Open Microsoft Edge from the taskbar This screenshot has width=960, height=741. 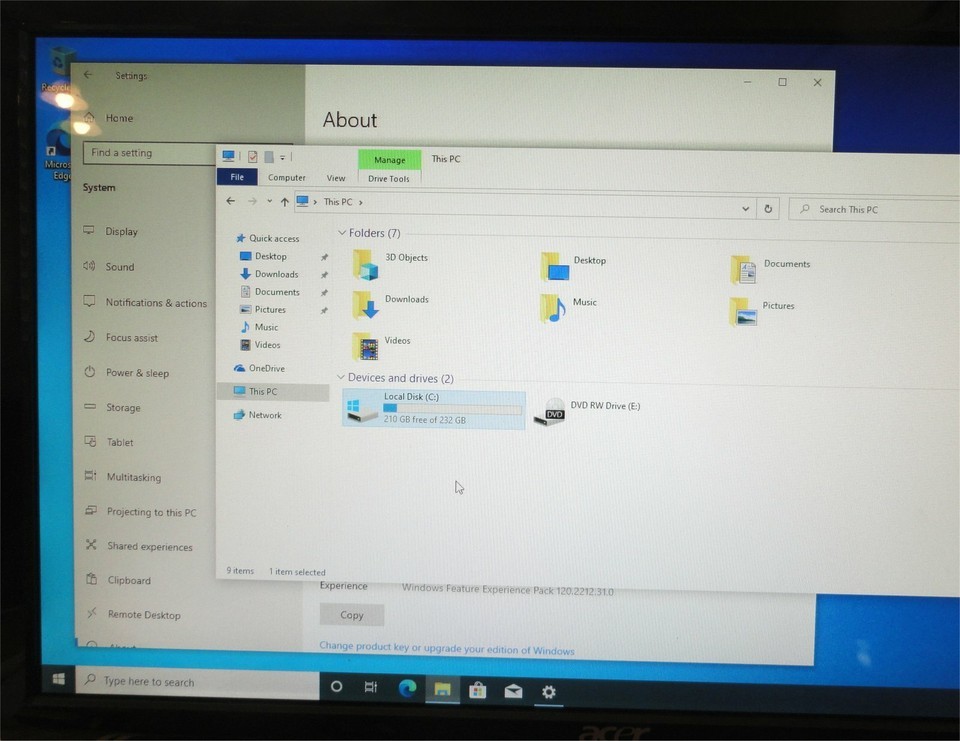point(407,689)
